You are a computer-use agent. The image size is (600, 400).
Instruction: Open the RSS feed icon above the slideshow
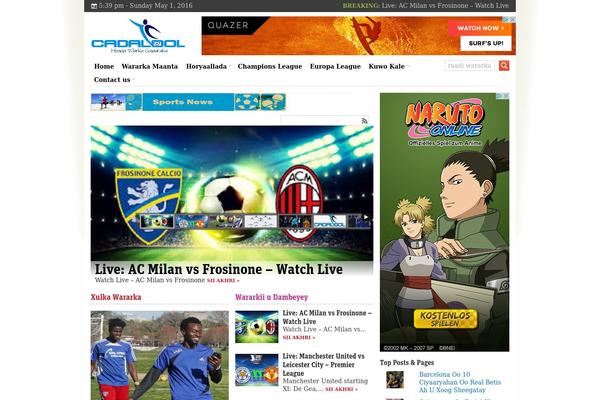[364, 121]
